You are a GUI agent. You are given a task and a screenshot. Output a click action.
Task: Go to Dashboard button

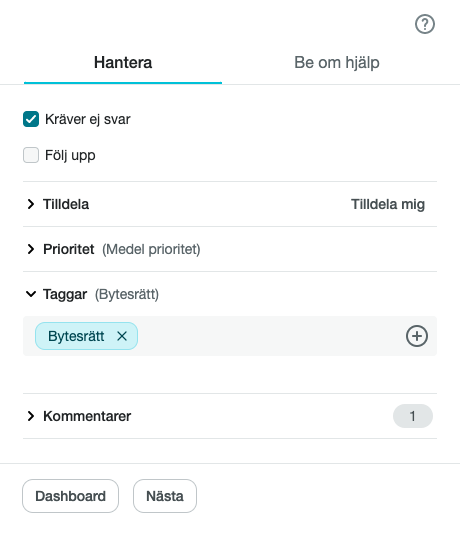pos(70,496)
